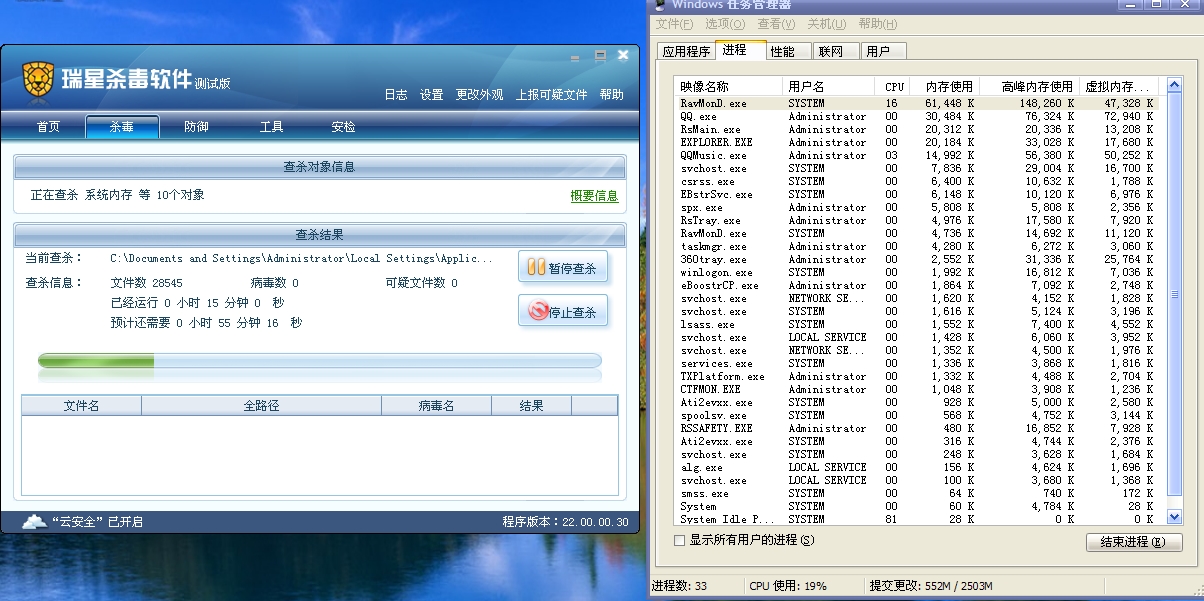Open Task Manager 查看(V) menu
The height and width of the screenshot is (601, 1204).
776,24
